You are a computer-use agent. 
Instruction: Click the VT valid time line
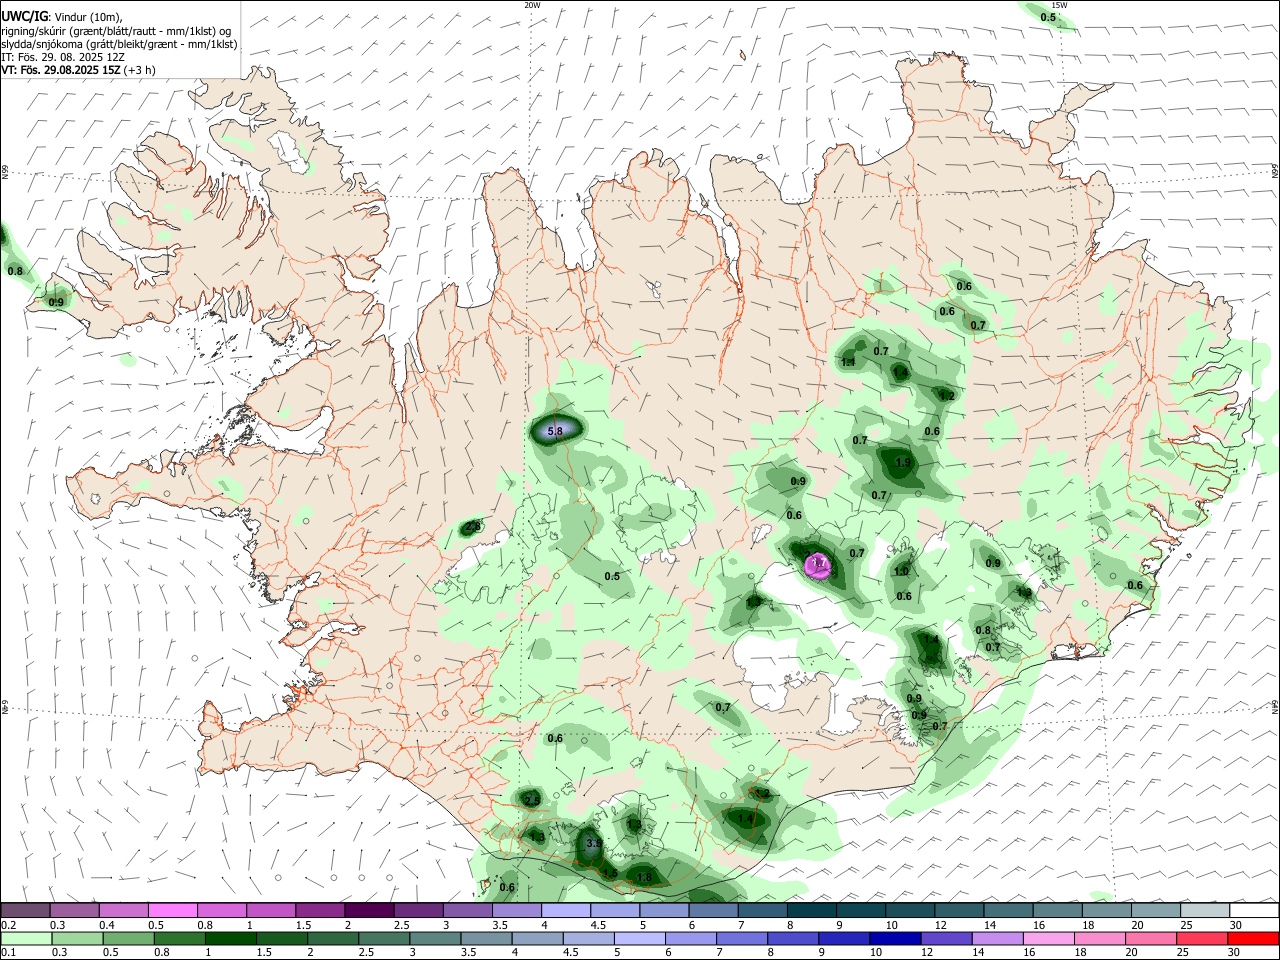[x=78, y=70]
